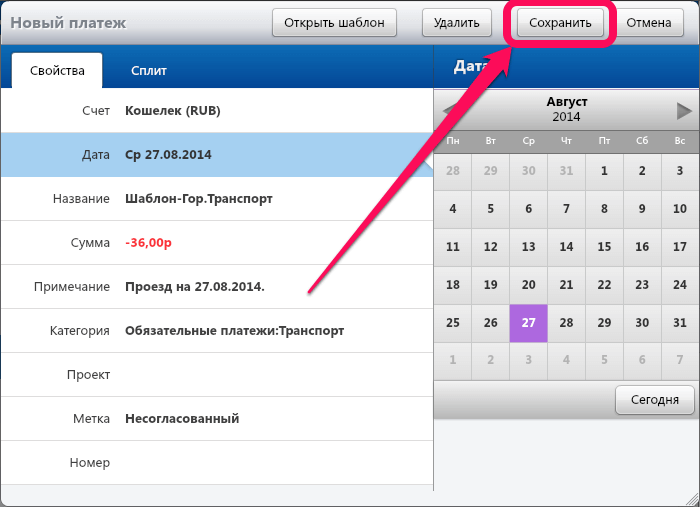Edit Название field Шаблон-Гор.Транспорт

pos(217,199)
